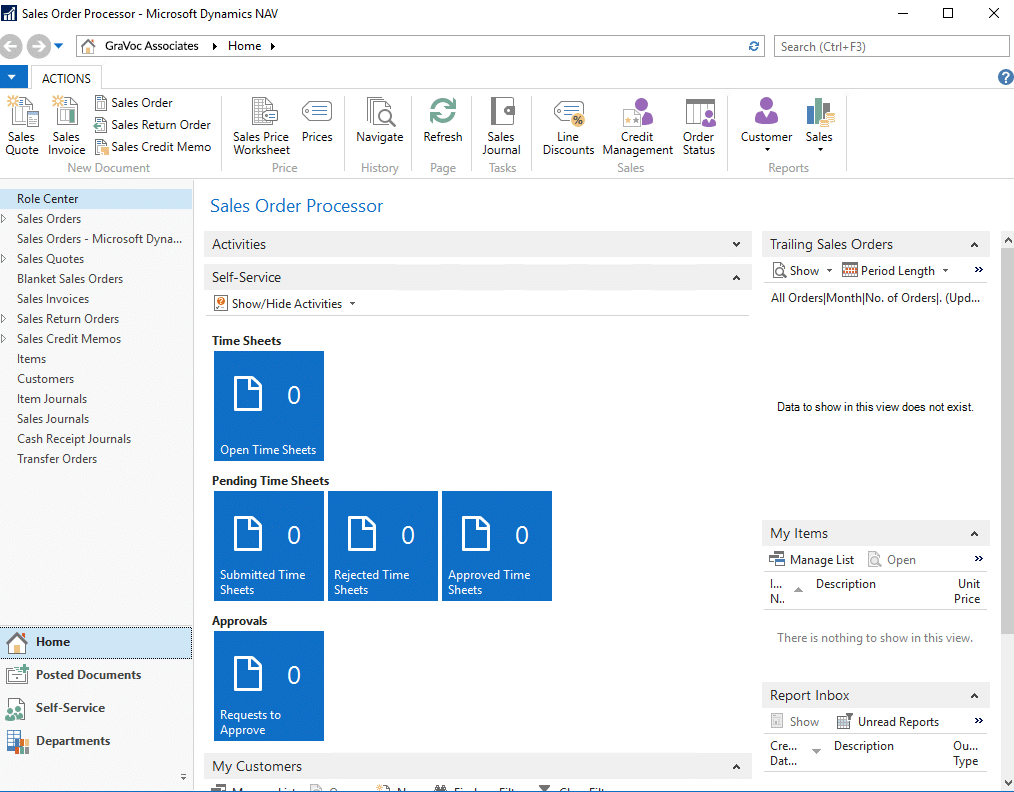Click GraVoc Associates in the address bar
The width and height of the screenshot is (1014, 792).
[151, 46]
